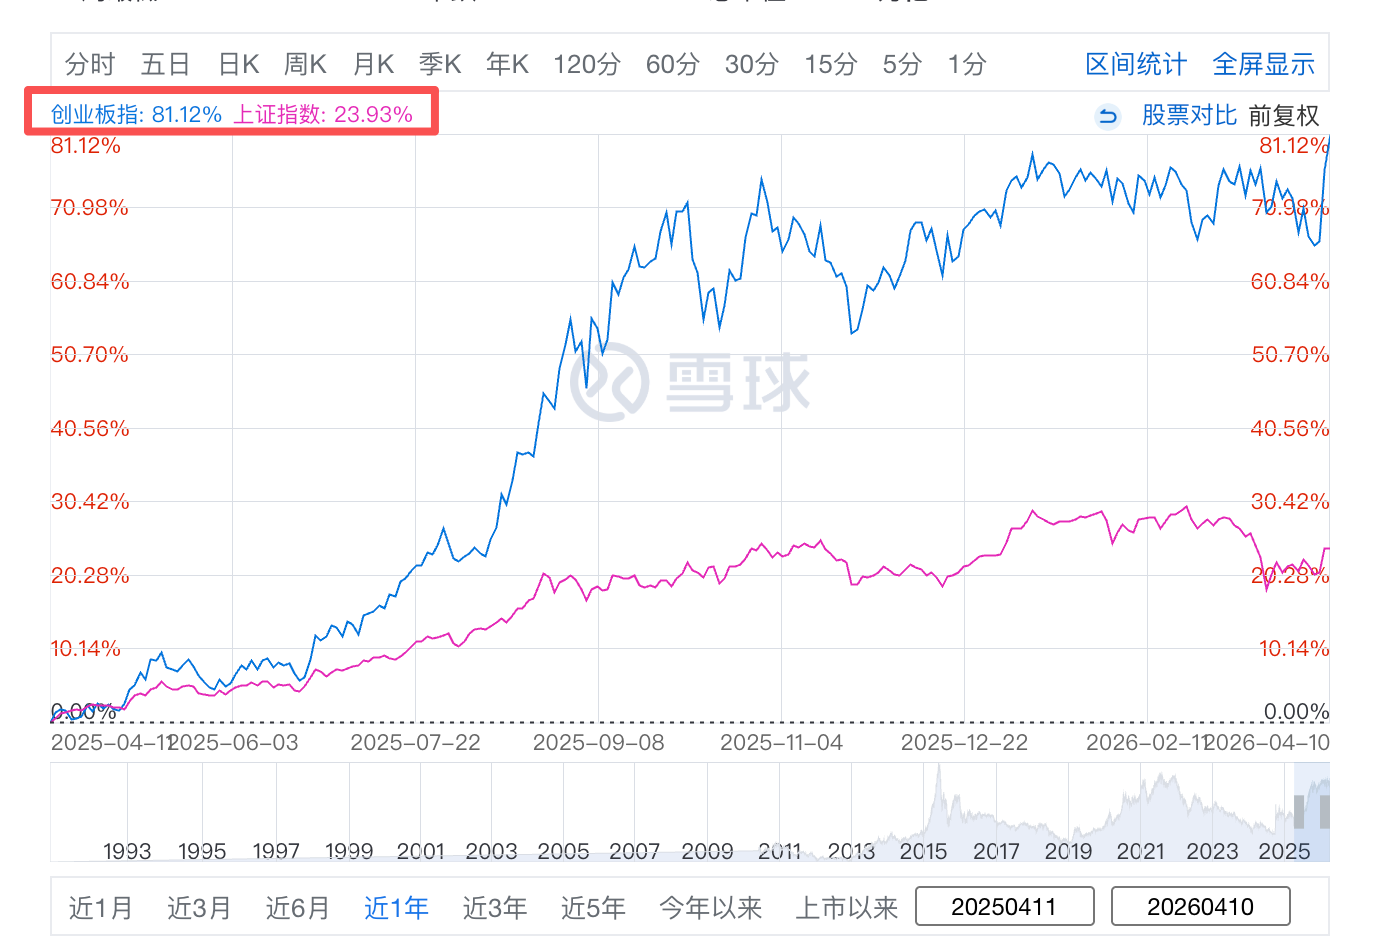
Task: Switch to the 周K view
Action: pyautogui.click(x=305, y=65)
